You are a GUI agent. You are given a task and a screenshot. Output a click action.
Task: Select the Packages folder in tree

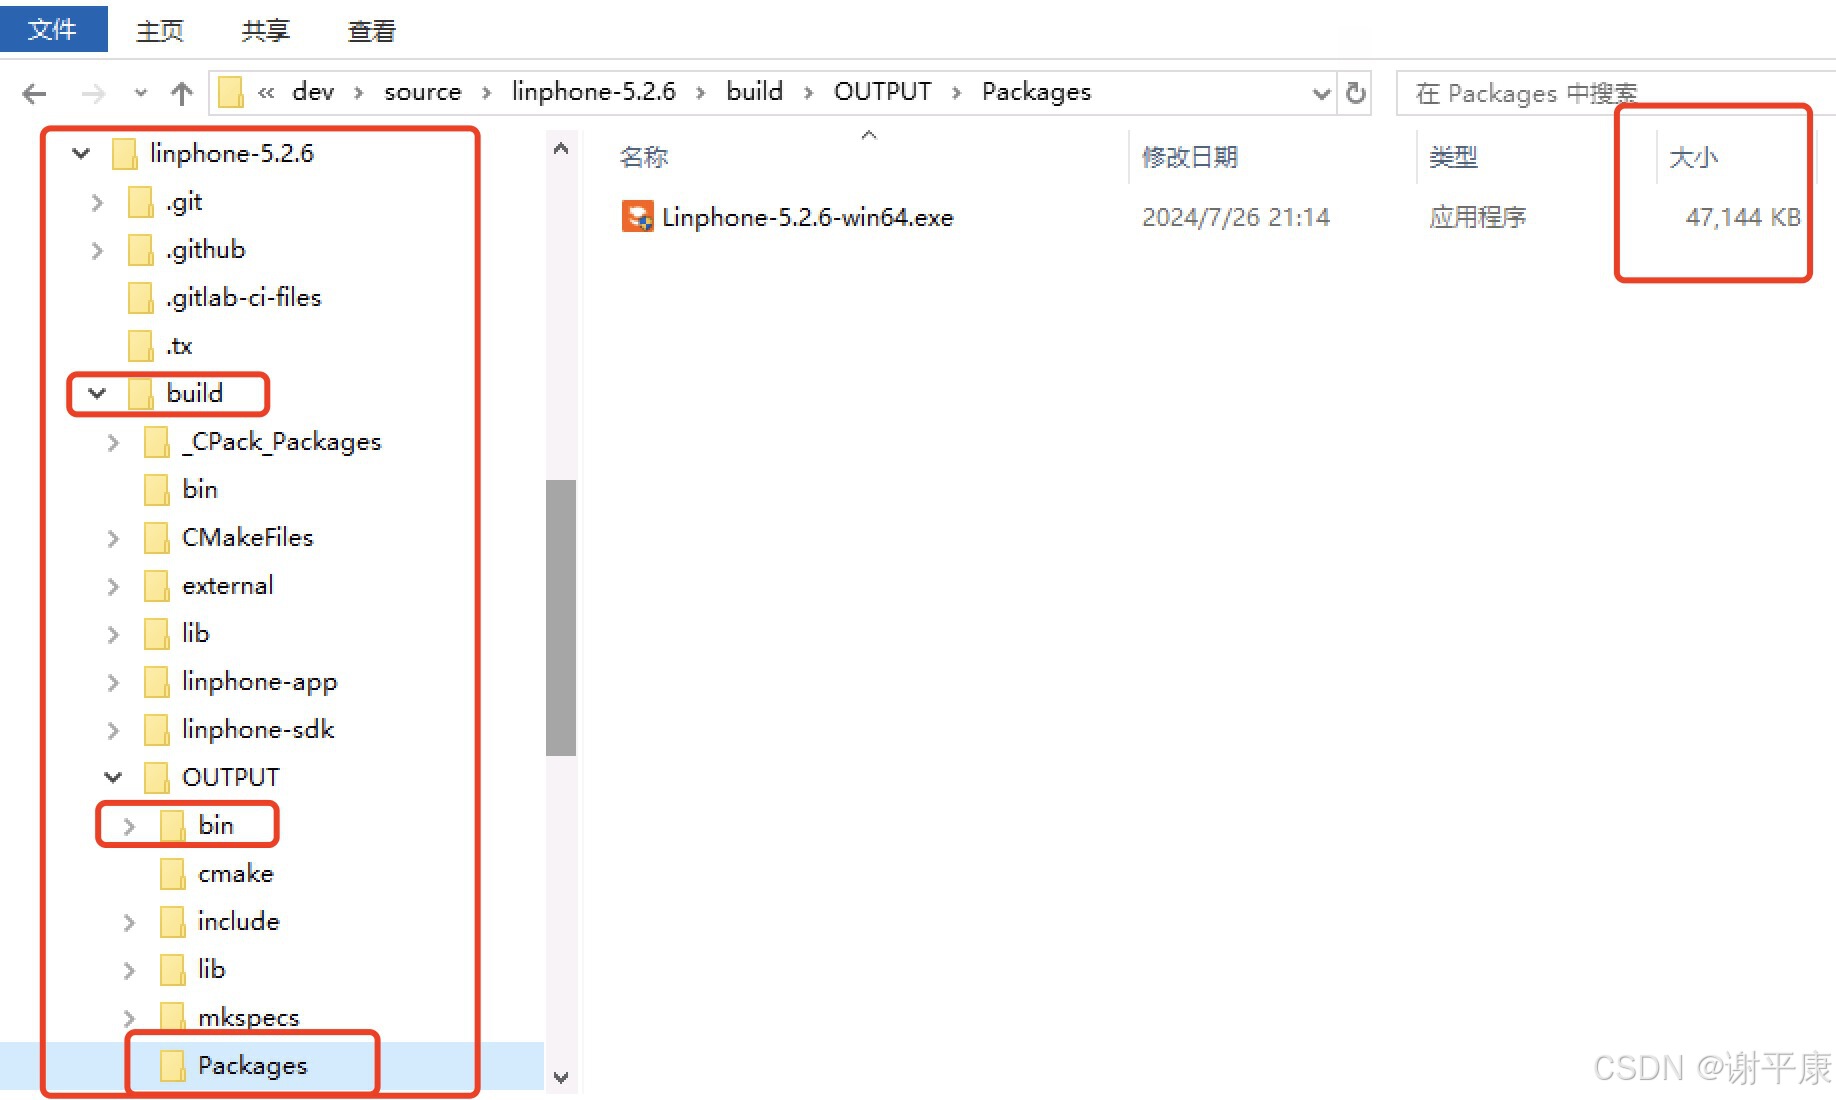(x=252, y=1066)
